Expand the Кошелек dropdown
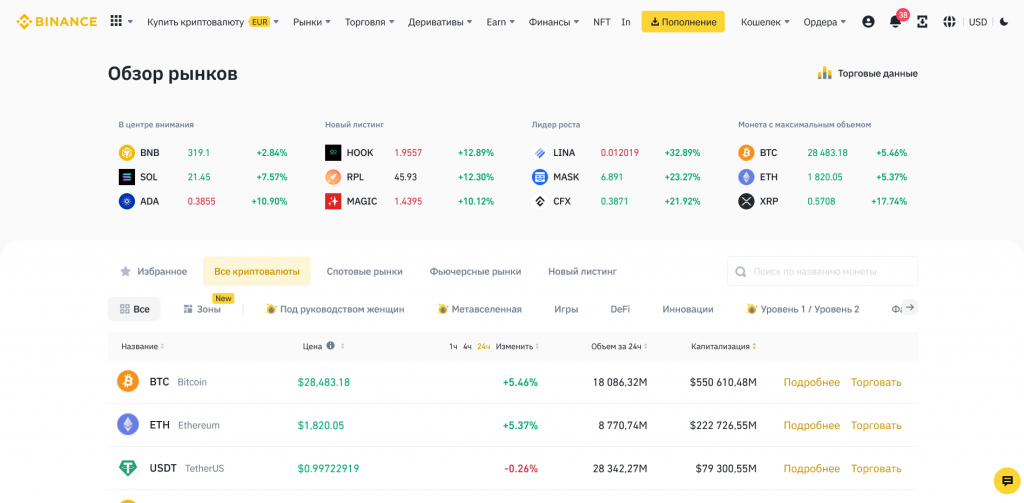The height and width of the screenshot is (503, 1024). click(x=765, y=22)
